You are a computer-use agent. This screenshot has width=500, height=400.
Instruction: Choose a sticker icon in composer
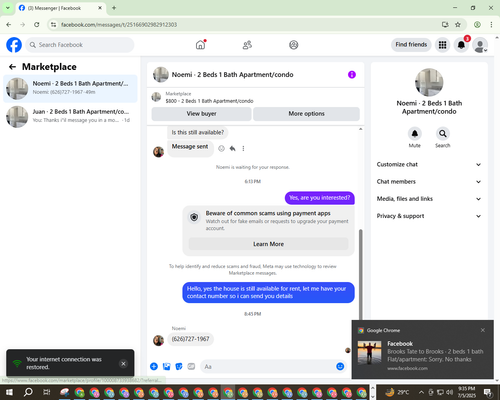click(x=179, y=367)
